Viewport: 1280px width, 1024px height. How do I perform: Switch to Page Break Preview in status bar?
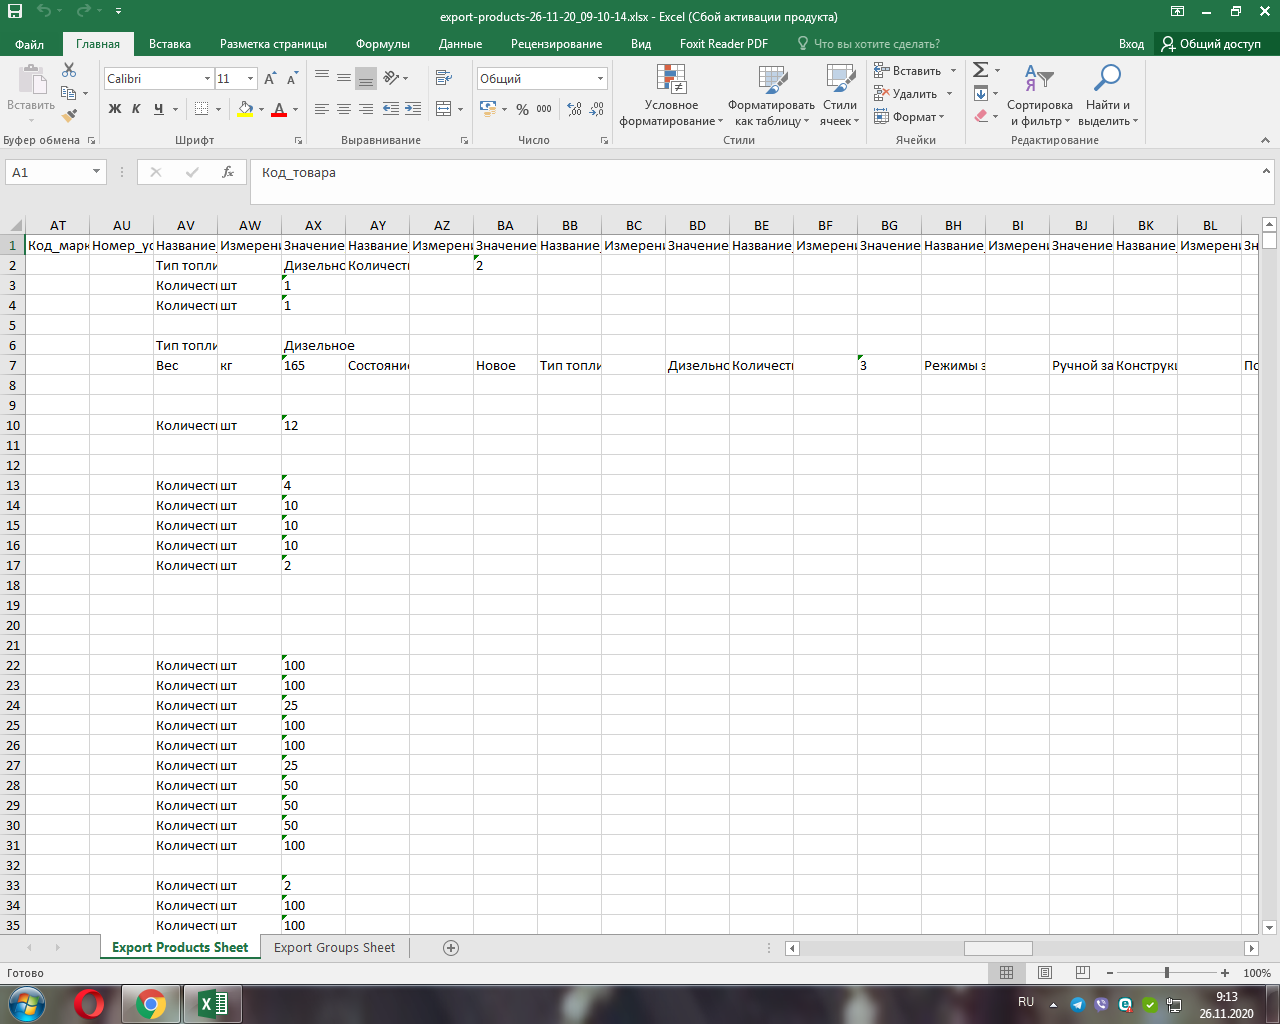click(1083, 973)
